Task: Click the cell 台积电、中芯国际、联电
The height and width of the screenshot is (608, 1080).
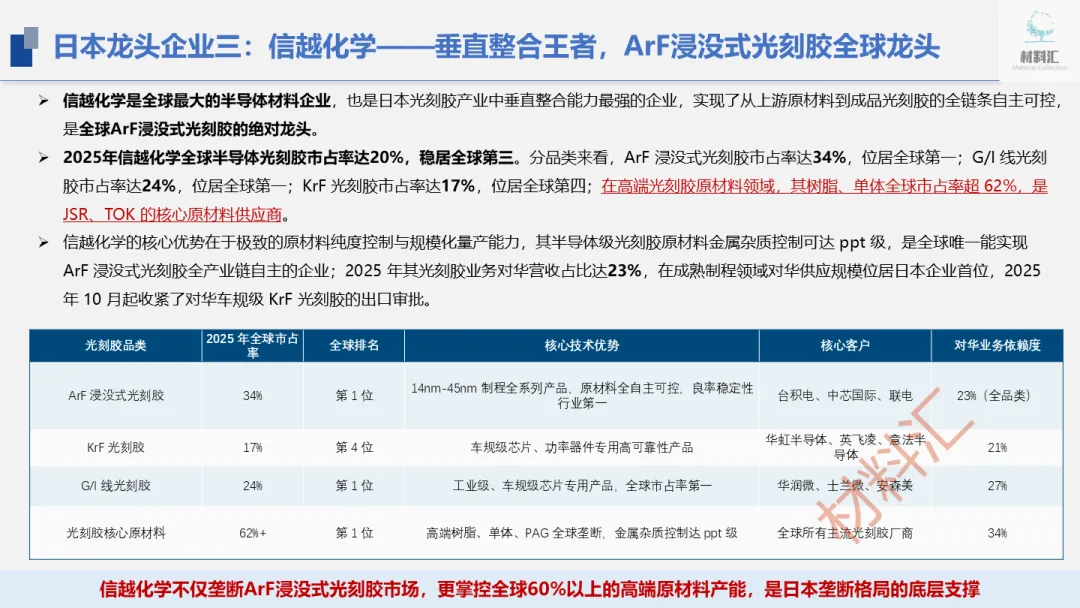Action: tap(845, 395)
